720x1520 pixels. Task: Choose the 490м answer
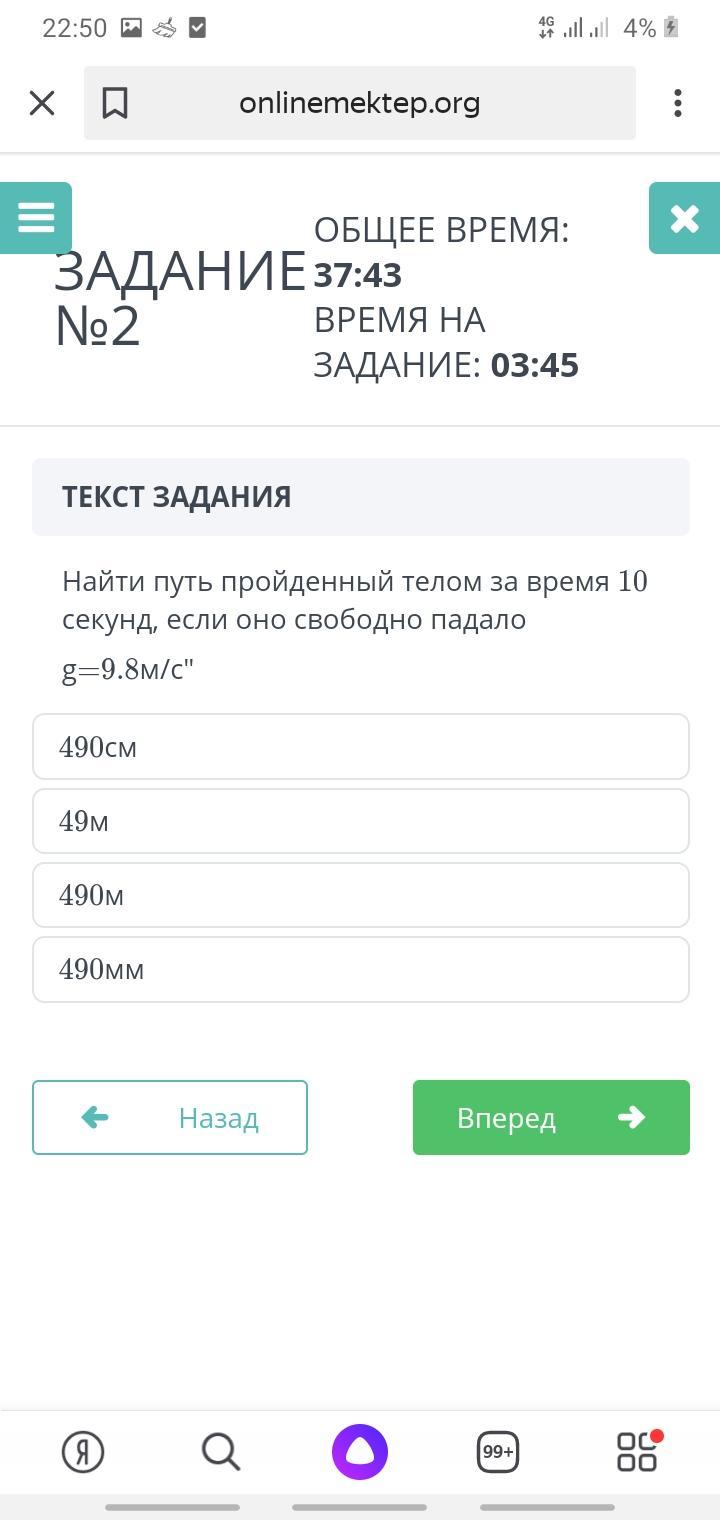[x=361, y=895]
